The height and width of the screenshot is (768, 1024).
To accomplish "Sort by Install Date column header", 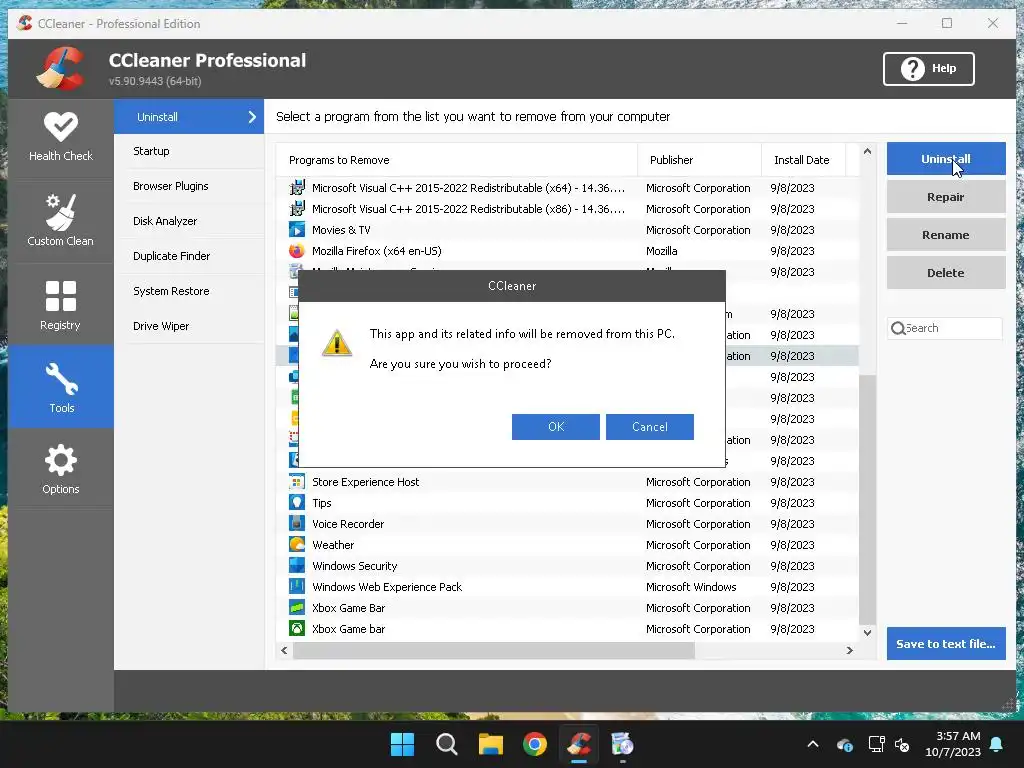I will (803, 160).
